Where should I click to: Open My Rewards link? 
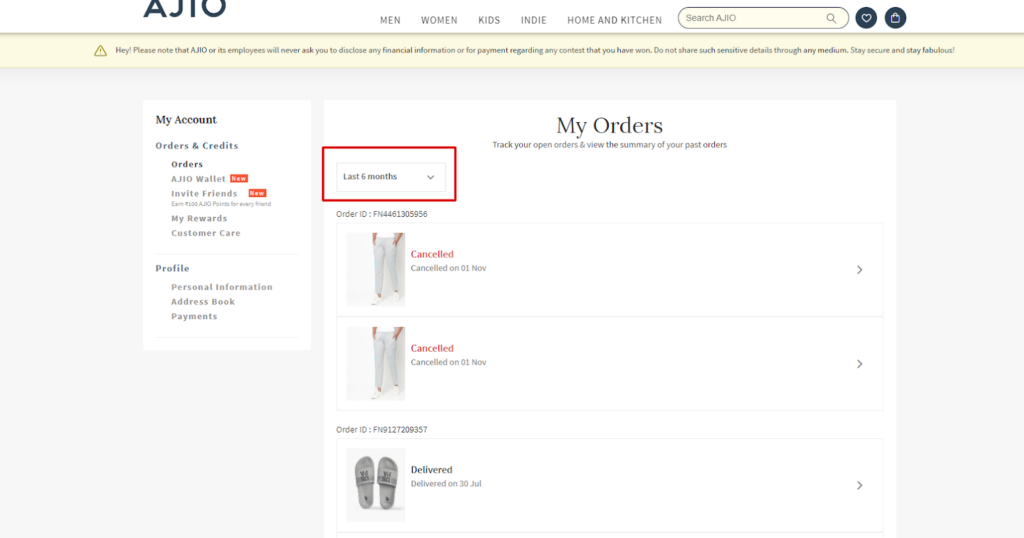(199, 219)
